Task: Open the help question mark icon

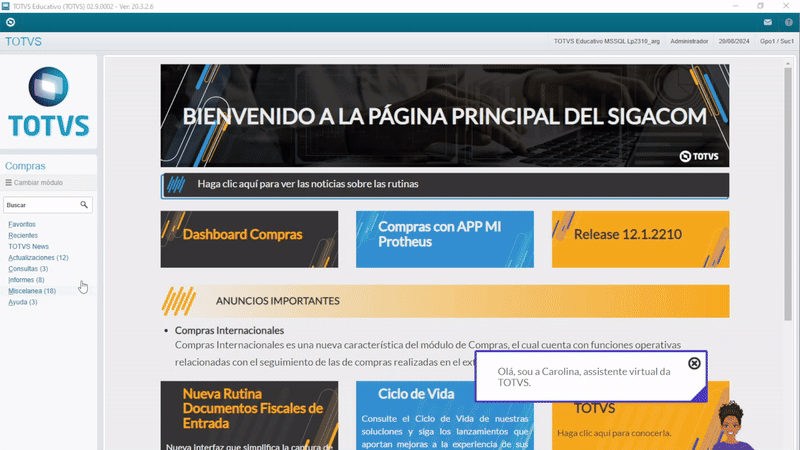Action: pos(789,22)
